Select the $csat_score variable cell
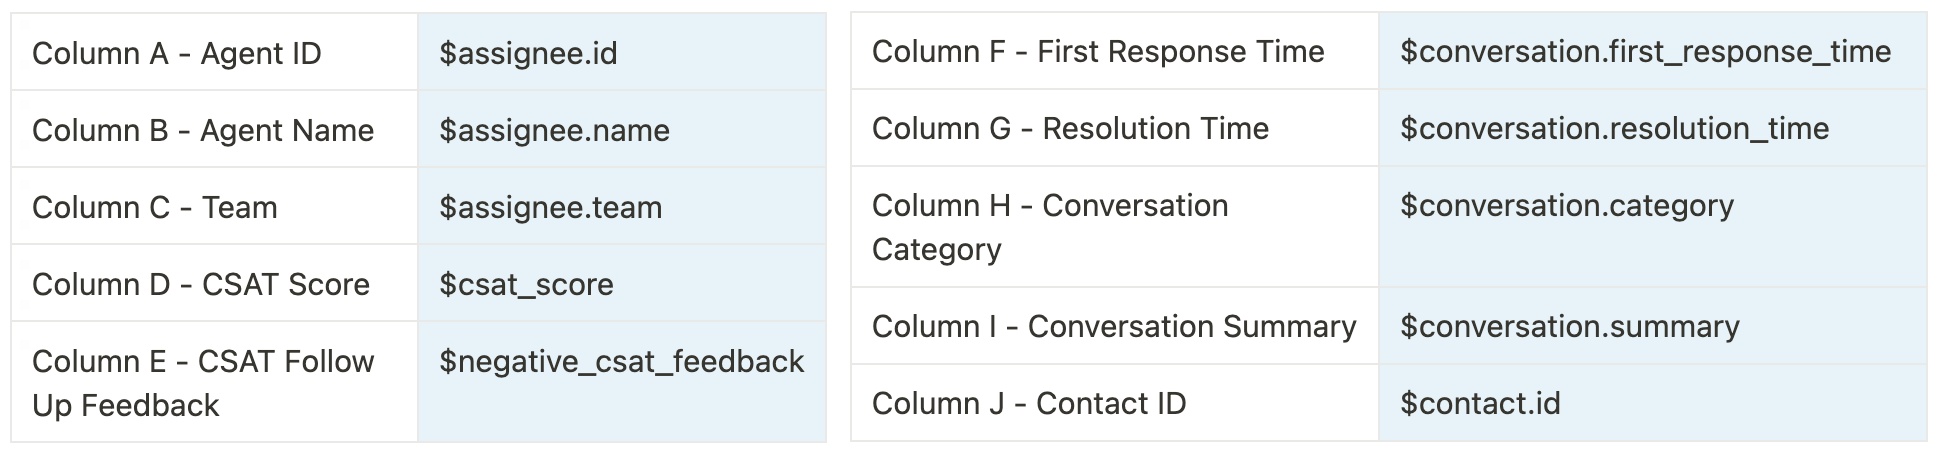Screen dimensions: 1942x450 click(526, 284)
